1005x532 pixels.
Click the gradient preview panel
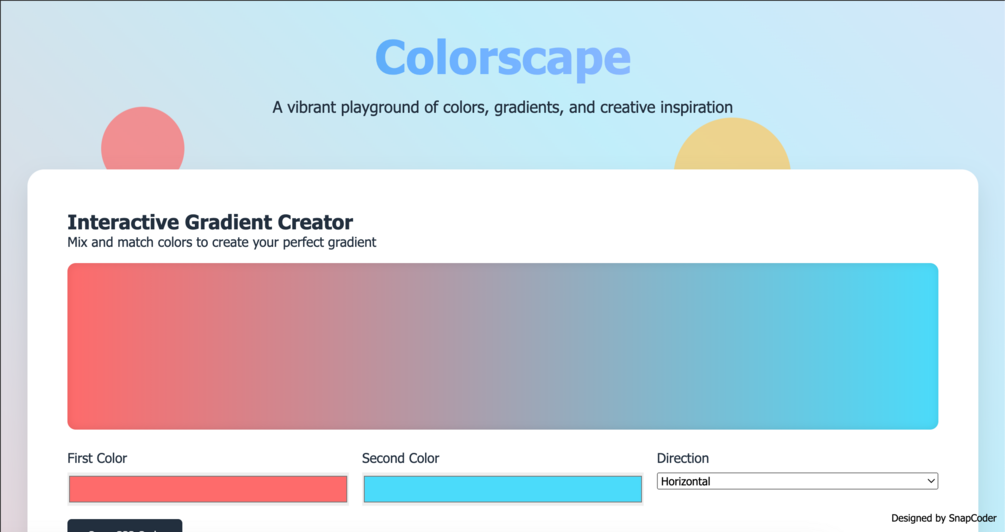[502, 346]
